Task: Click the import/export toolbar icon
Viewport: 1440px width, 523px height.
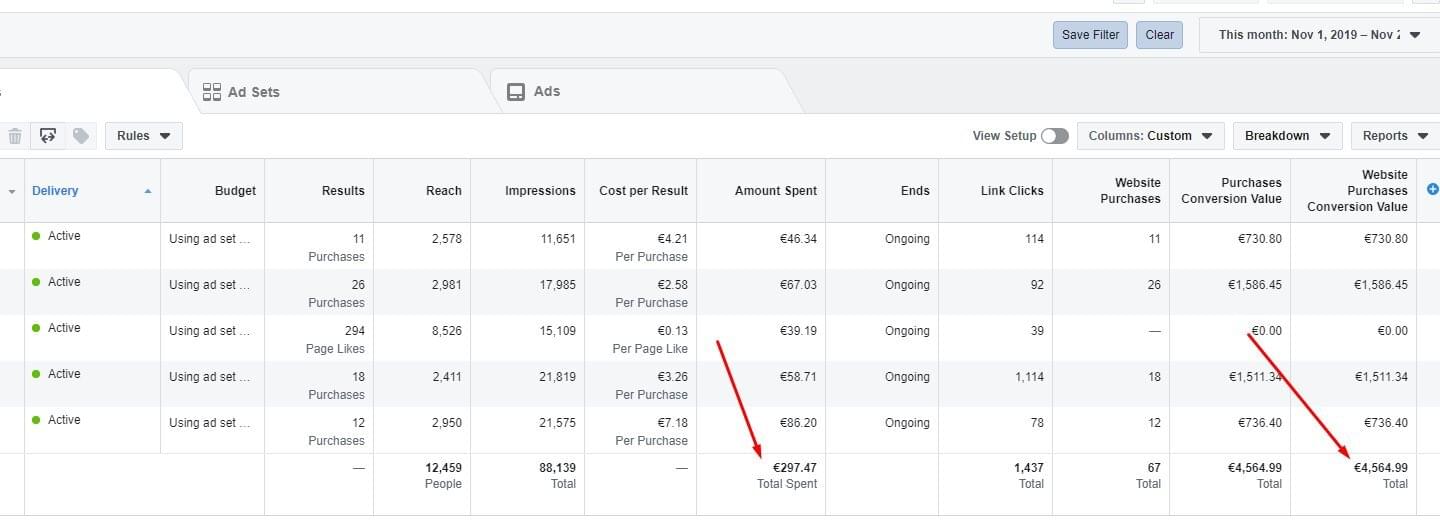Action: click(x=48, y=136)
